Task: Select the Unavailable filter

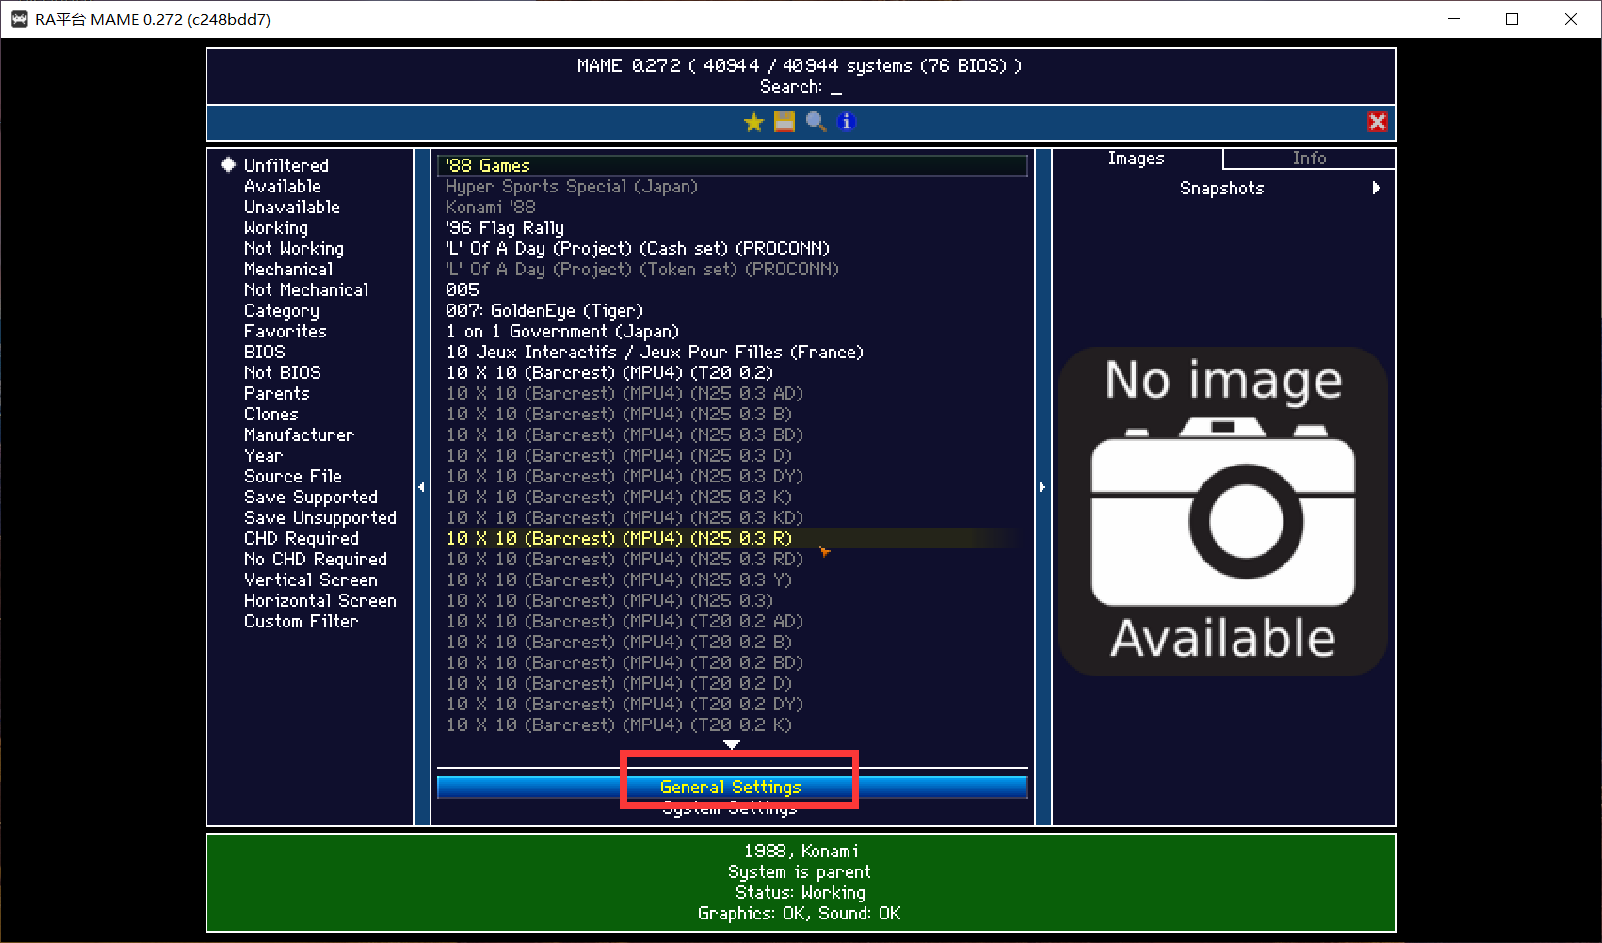Action: (x=292, y=207)
